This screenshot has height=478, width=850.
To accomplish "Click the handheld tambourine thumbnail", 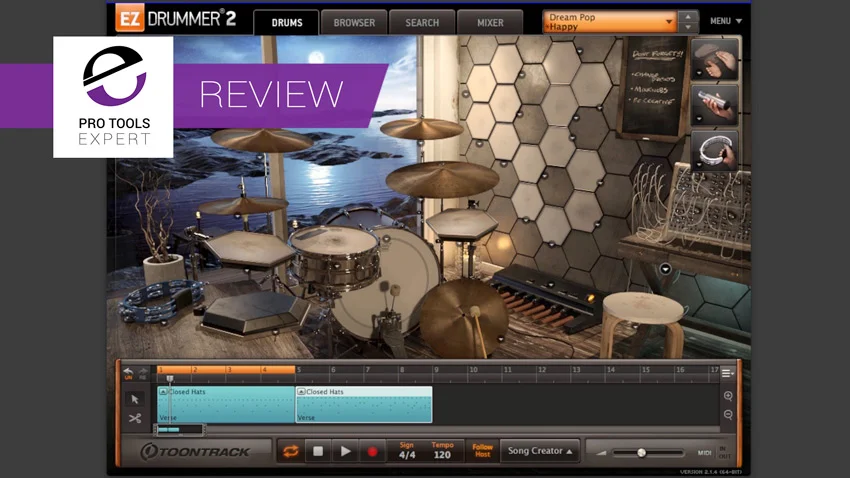I will pos(714,151).
